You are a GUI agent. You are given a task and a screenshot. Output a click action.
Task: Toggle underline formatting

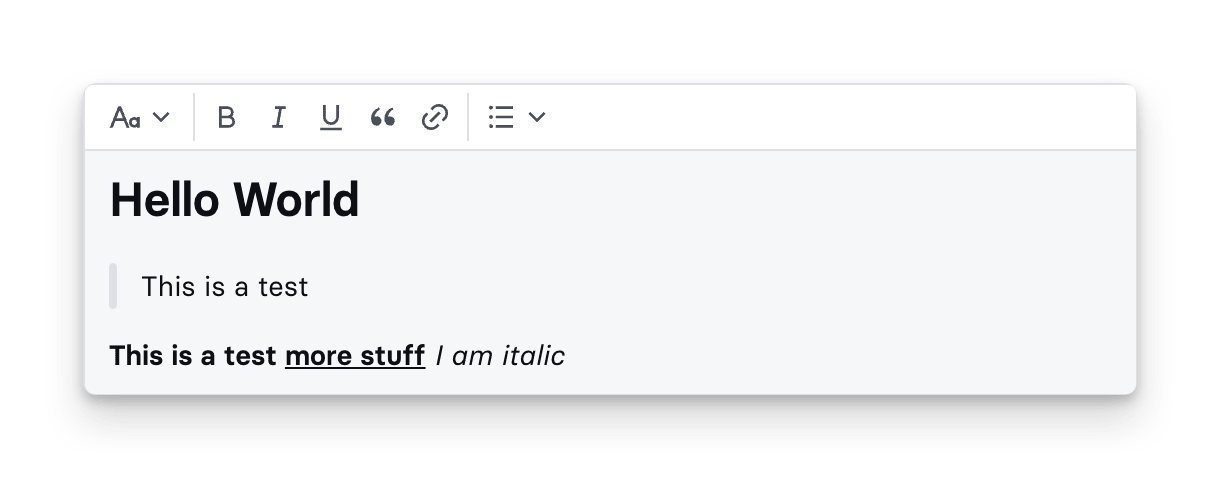(331, 118)
